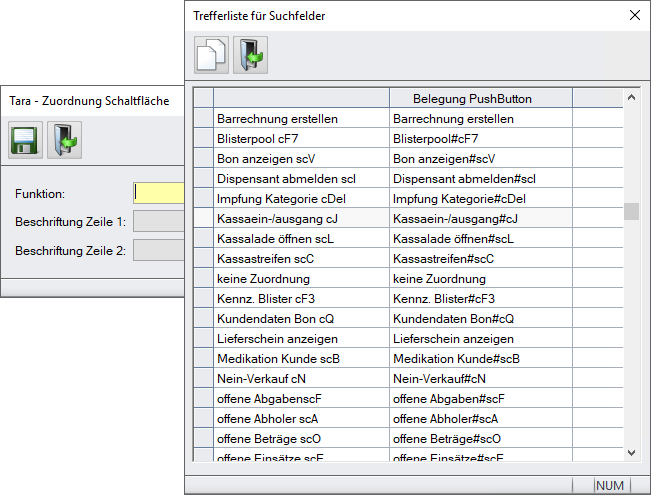Select Blisterpool cF7 in the first column

300,138
